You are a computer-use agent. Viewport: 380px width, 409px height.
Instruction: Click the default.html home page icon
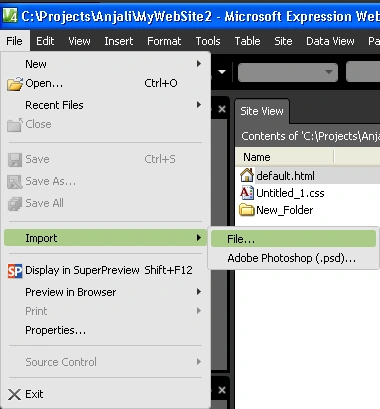(247, 175)
